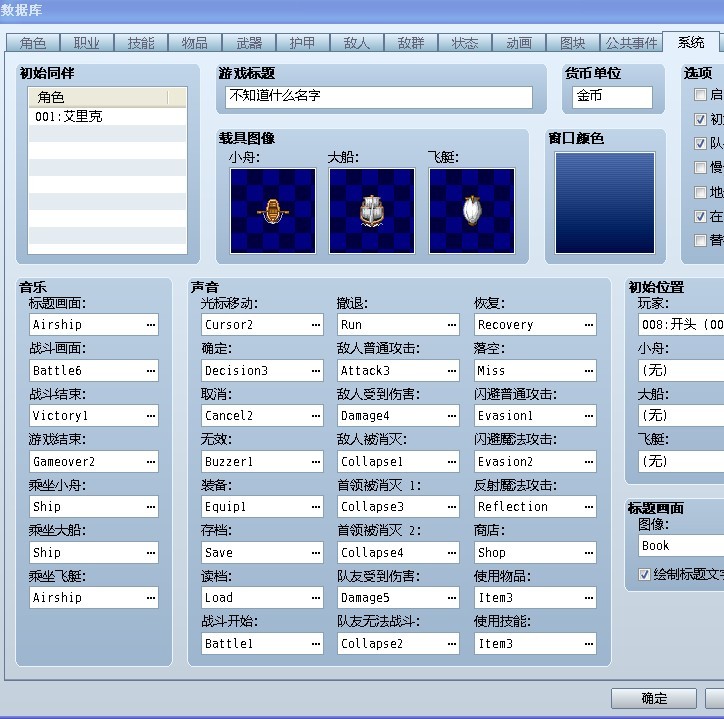Image resolution: width=724 pixels, height=719 pixels.
Task: Change the title screen image Book field
Action: pos(681,545)
